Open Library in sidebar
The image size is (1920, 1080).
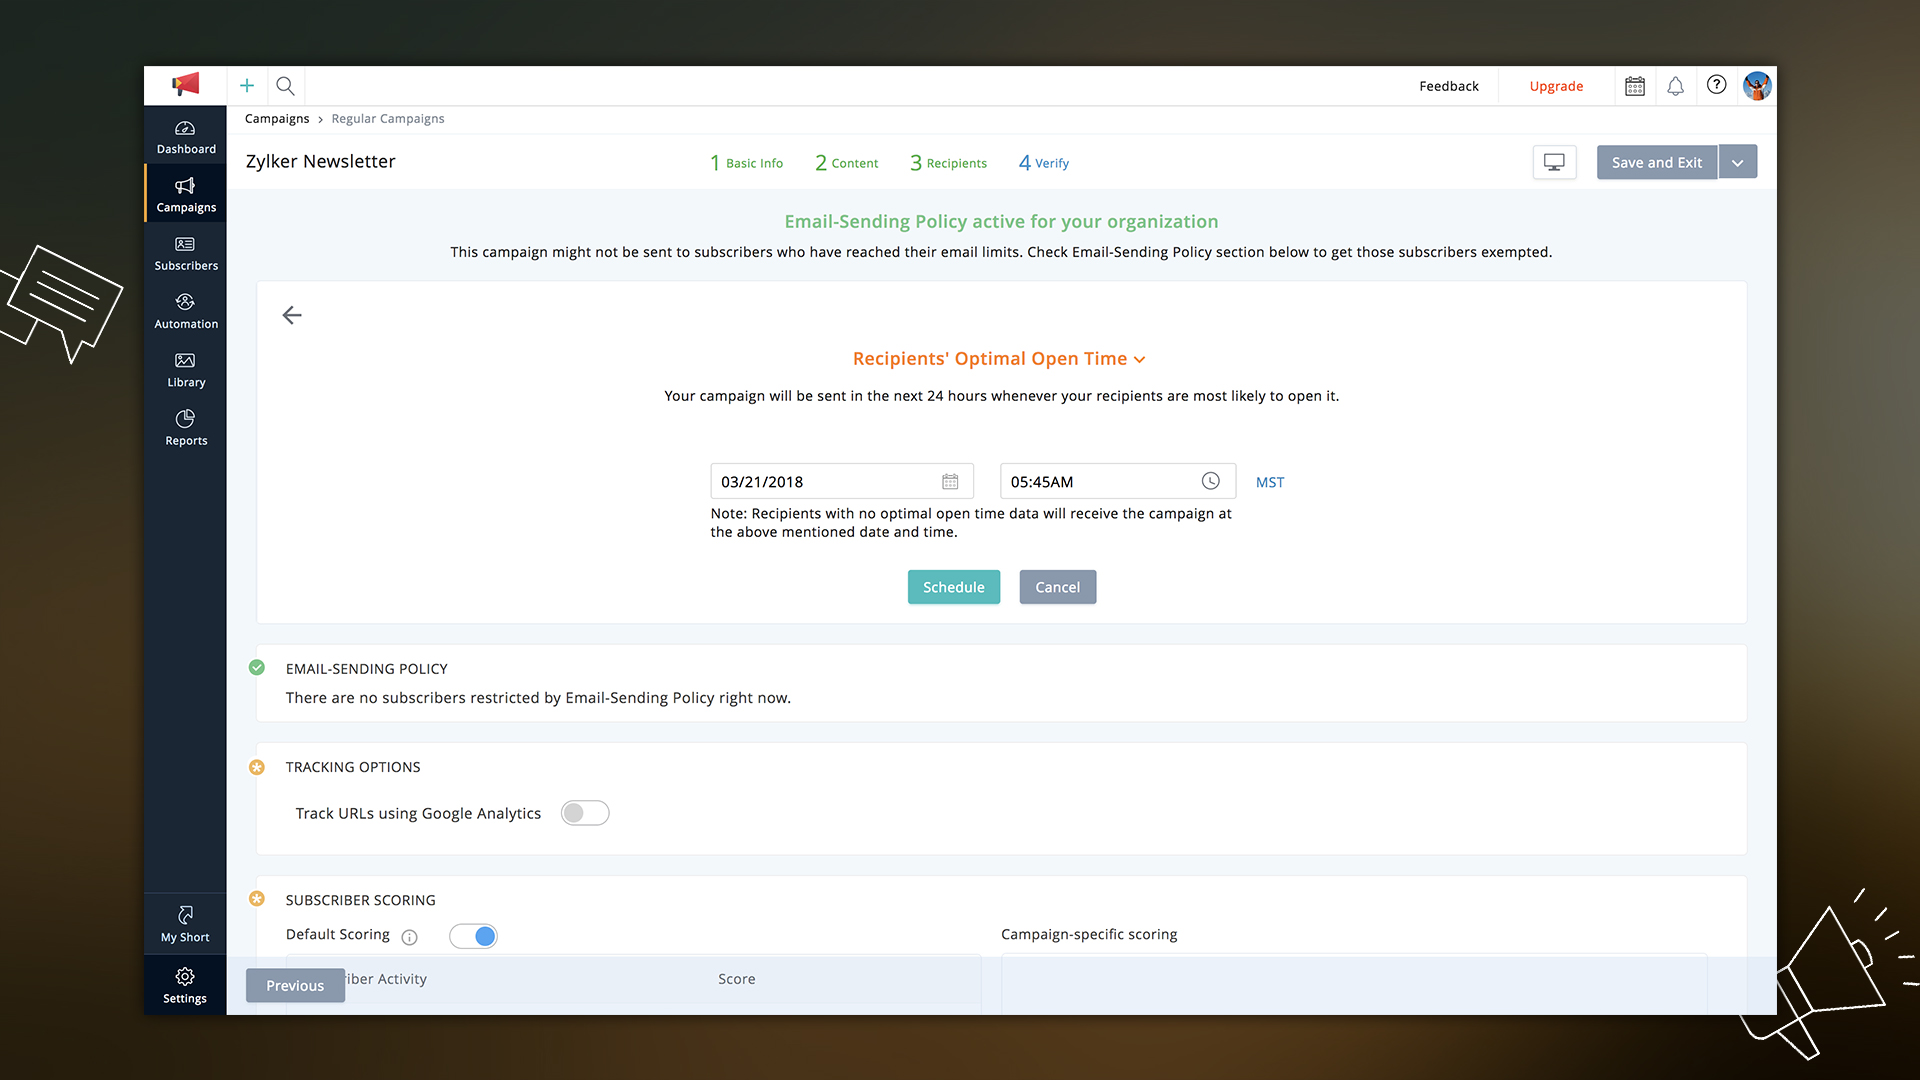tap(186, 370)
